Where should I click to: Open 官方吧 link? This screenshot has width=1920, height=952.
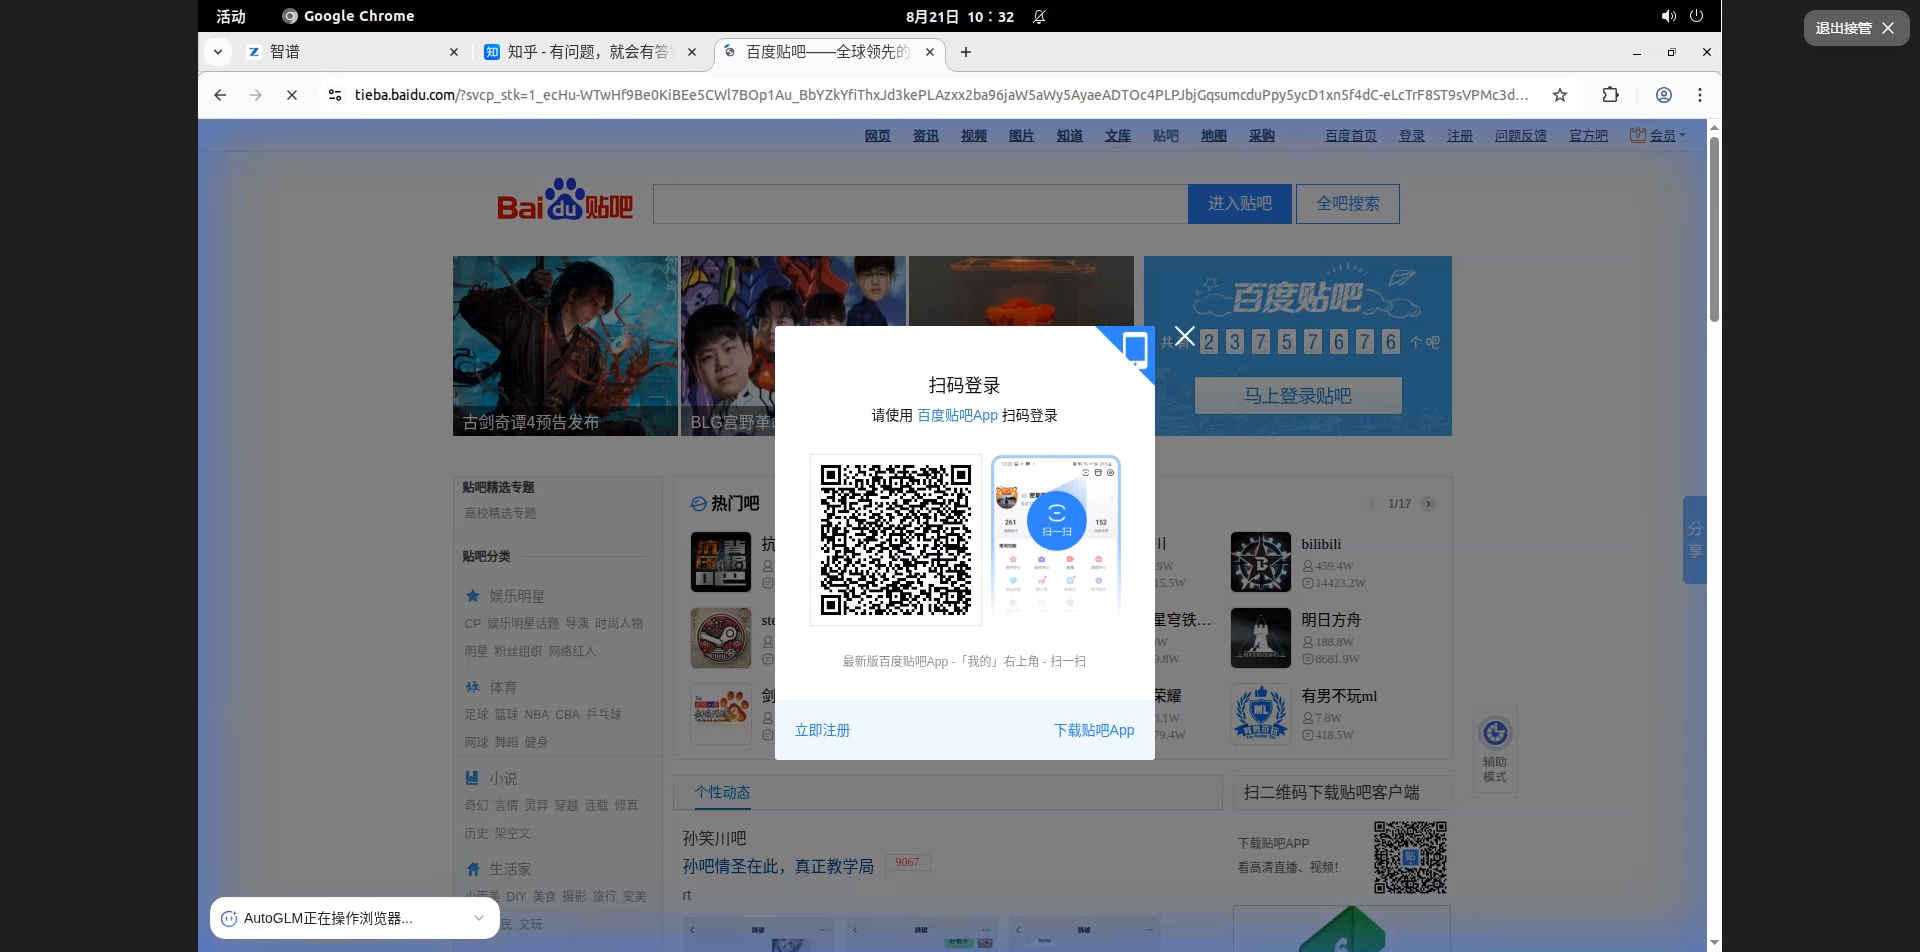[x=1588, y=136]
